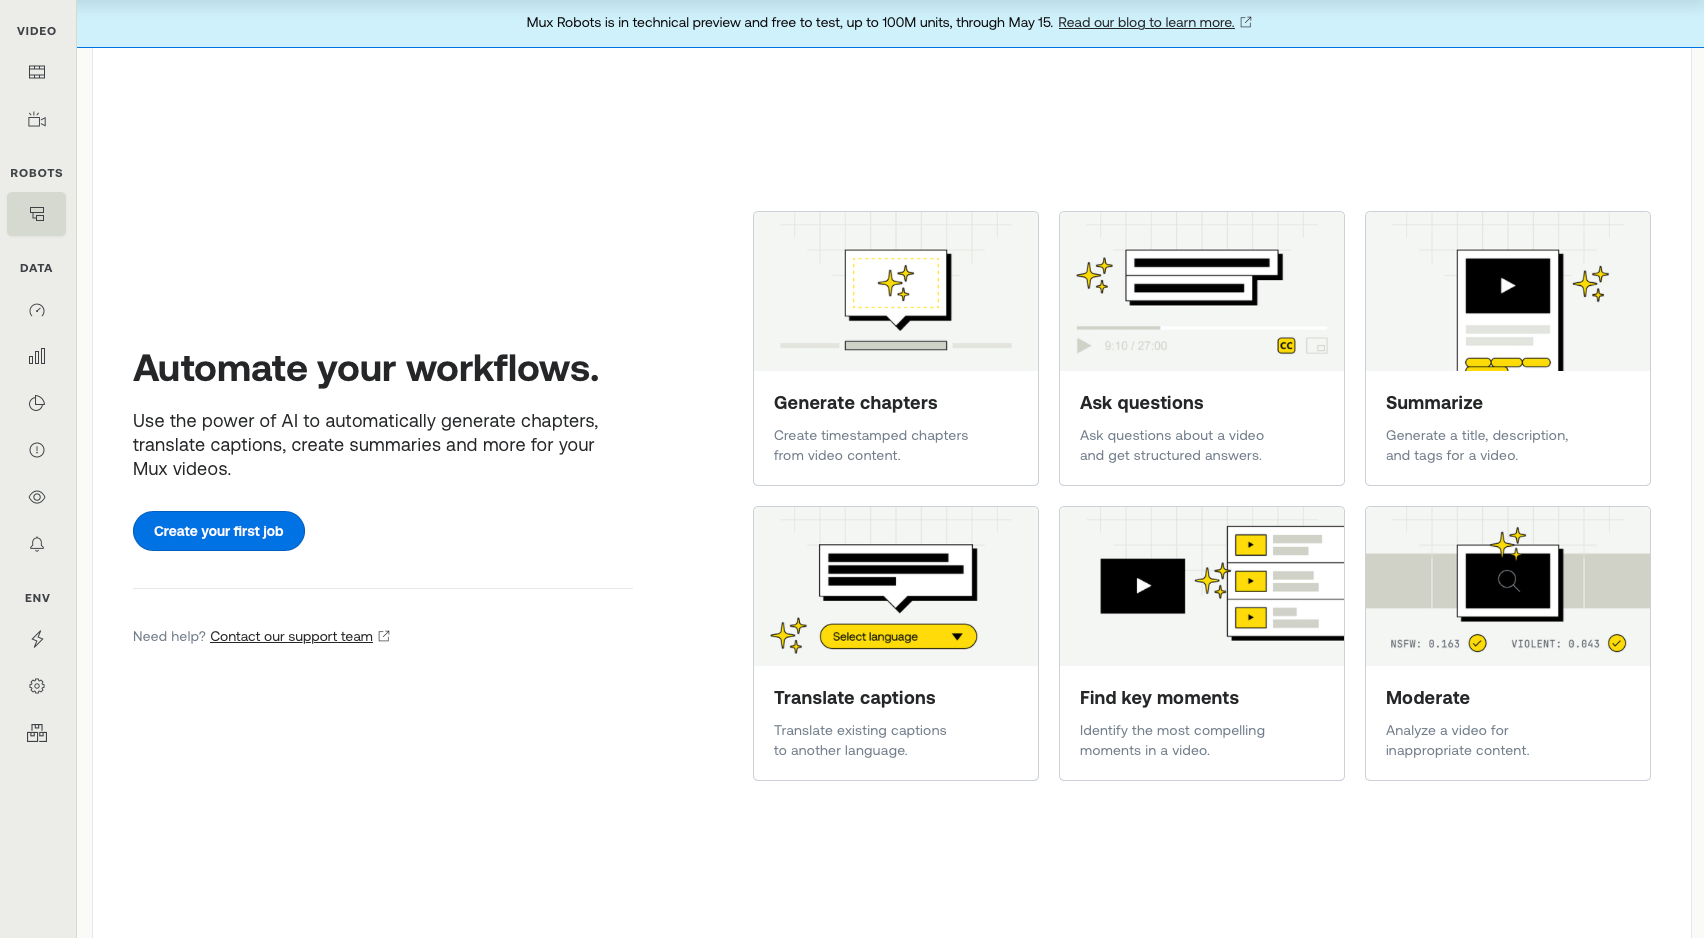Open the Find key moments card title
The height and width of the screenshot is (938, 1704).
click(1159, 698)
